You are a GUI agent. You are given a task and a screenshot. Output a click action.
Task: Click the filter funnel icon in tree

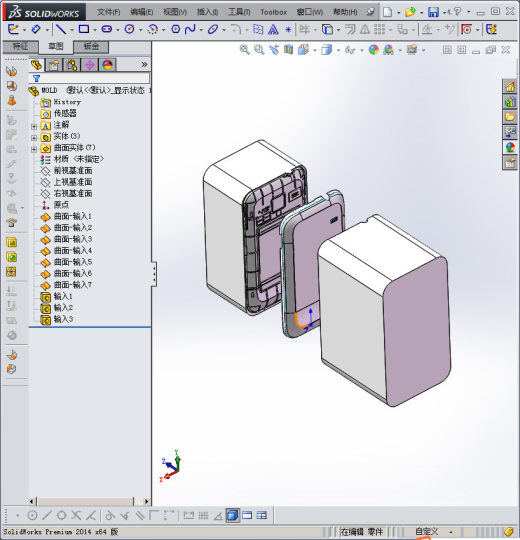36,78
